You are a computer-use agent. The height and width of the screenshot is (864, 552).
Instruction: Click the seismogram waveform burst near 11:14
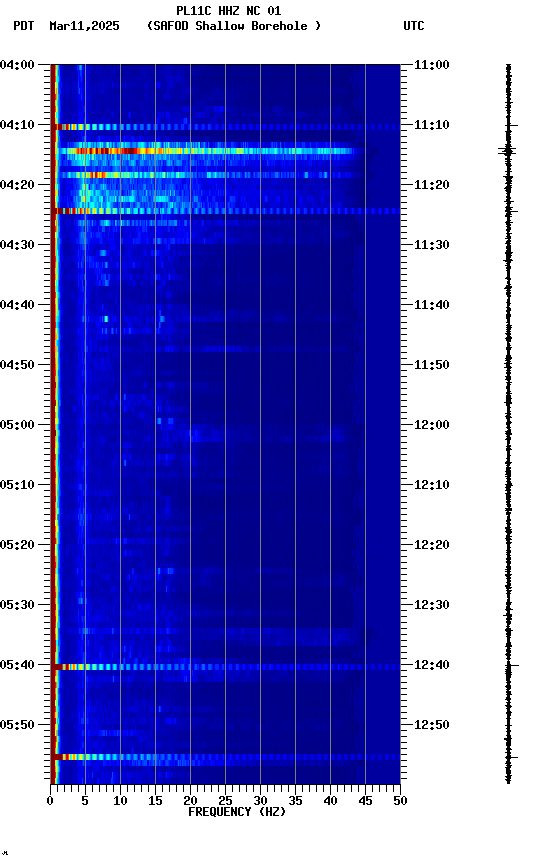coord(508,150)
